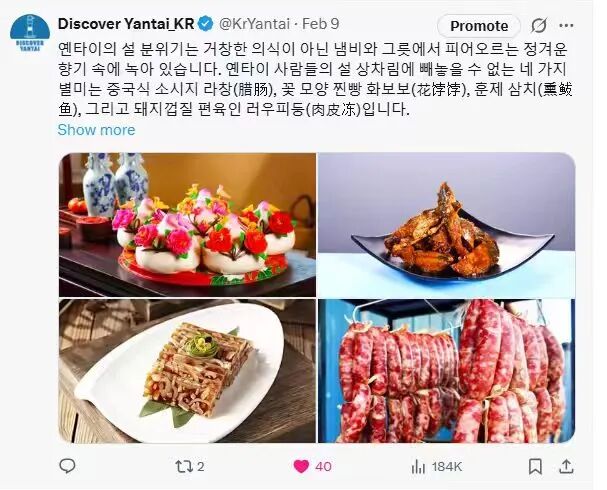Open Discover Yantai_KR display name link
This screenshot has width=607, height=490.
pyautogui.click(x=126, y=24)
